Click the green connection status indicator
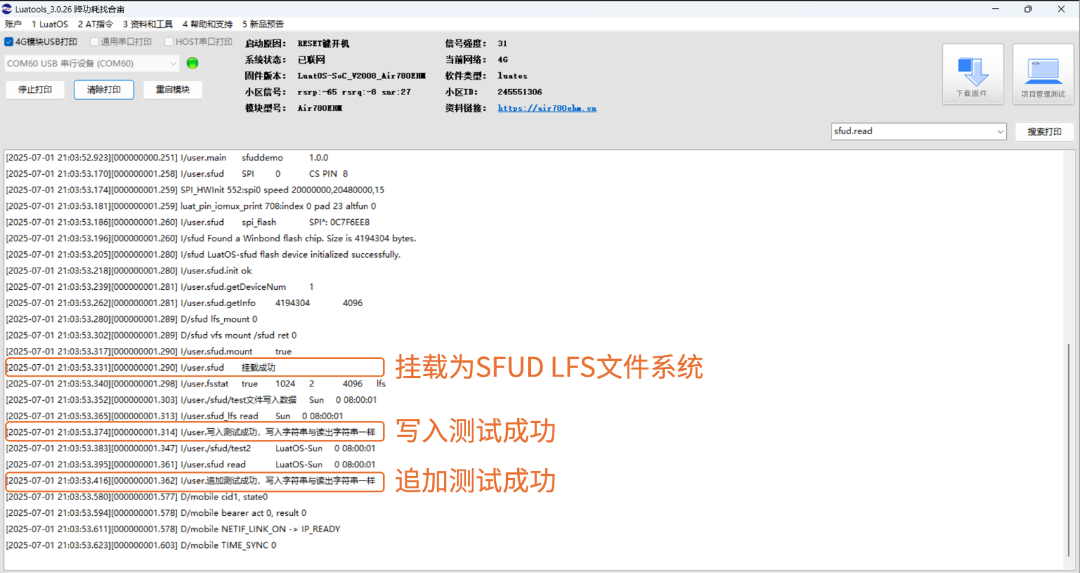Viewport: 1080px width, 573px height. 193,63
